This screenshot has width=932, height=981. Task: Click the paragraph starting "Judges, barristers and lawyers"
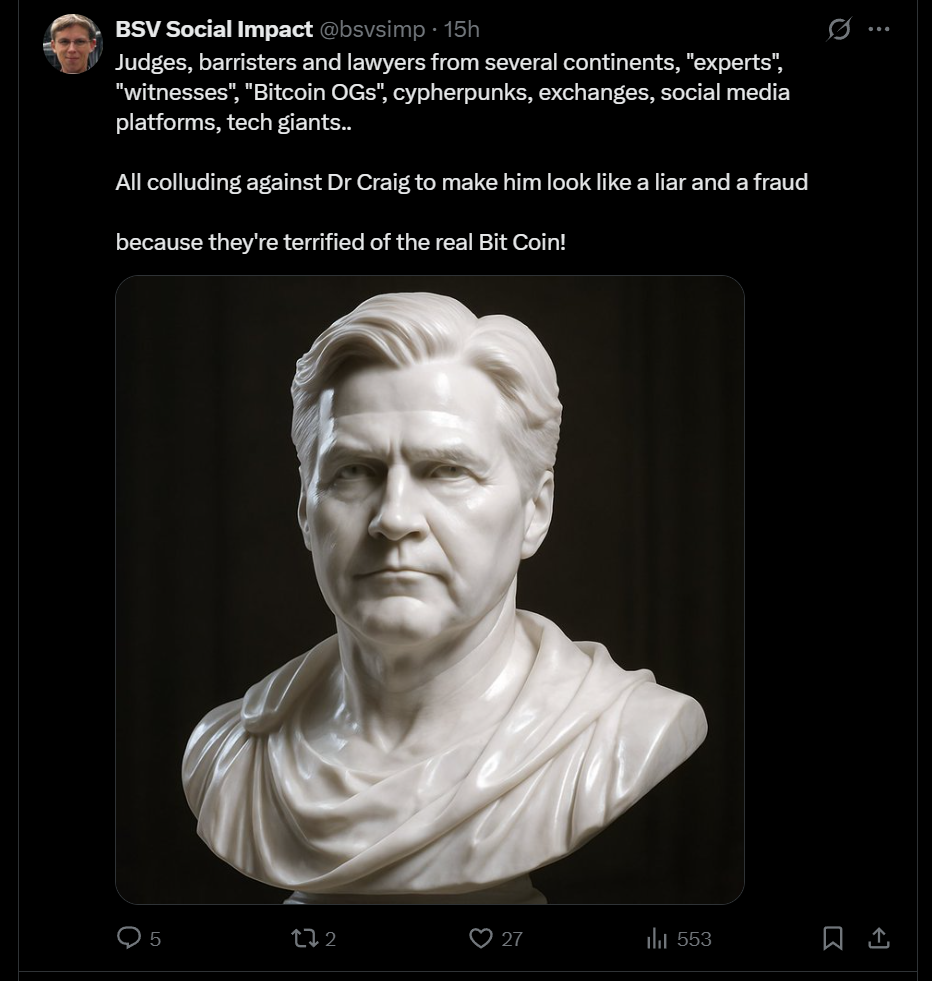(x=452, y=92)
